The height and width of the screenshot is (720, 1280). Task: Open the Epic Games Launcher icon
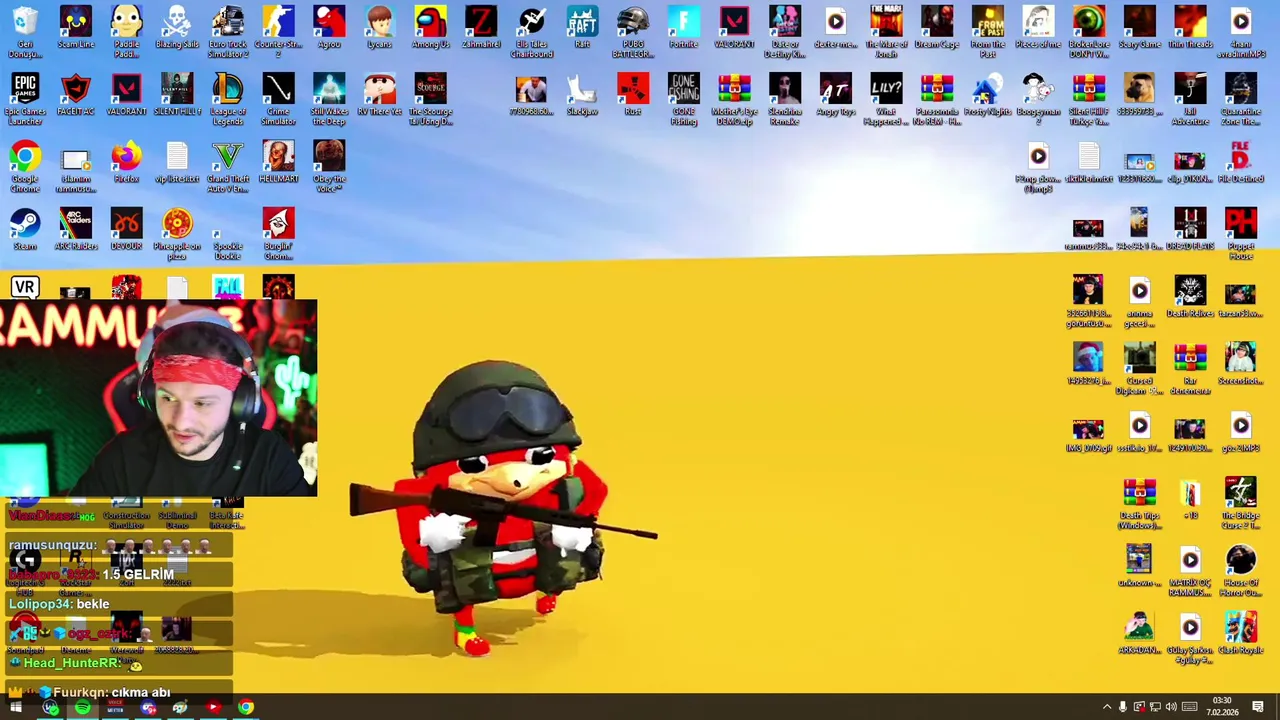pos(25,99)
